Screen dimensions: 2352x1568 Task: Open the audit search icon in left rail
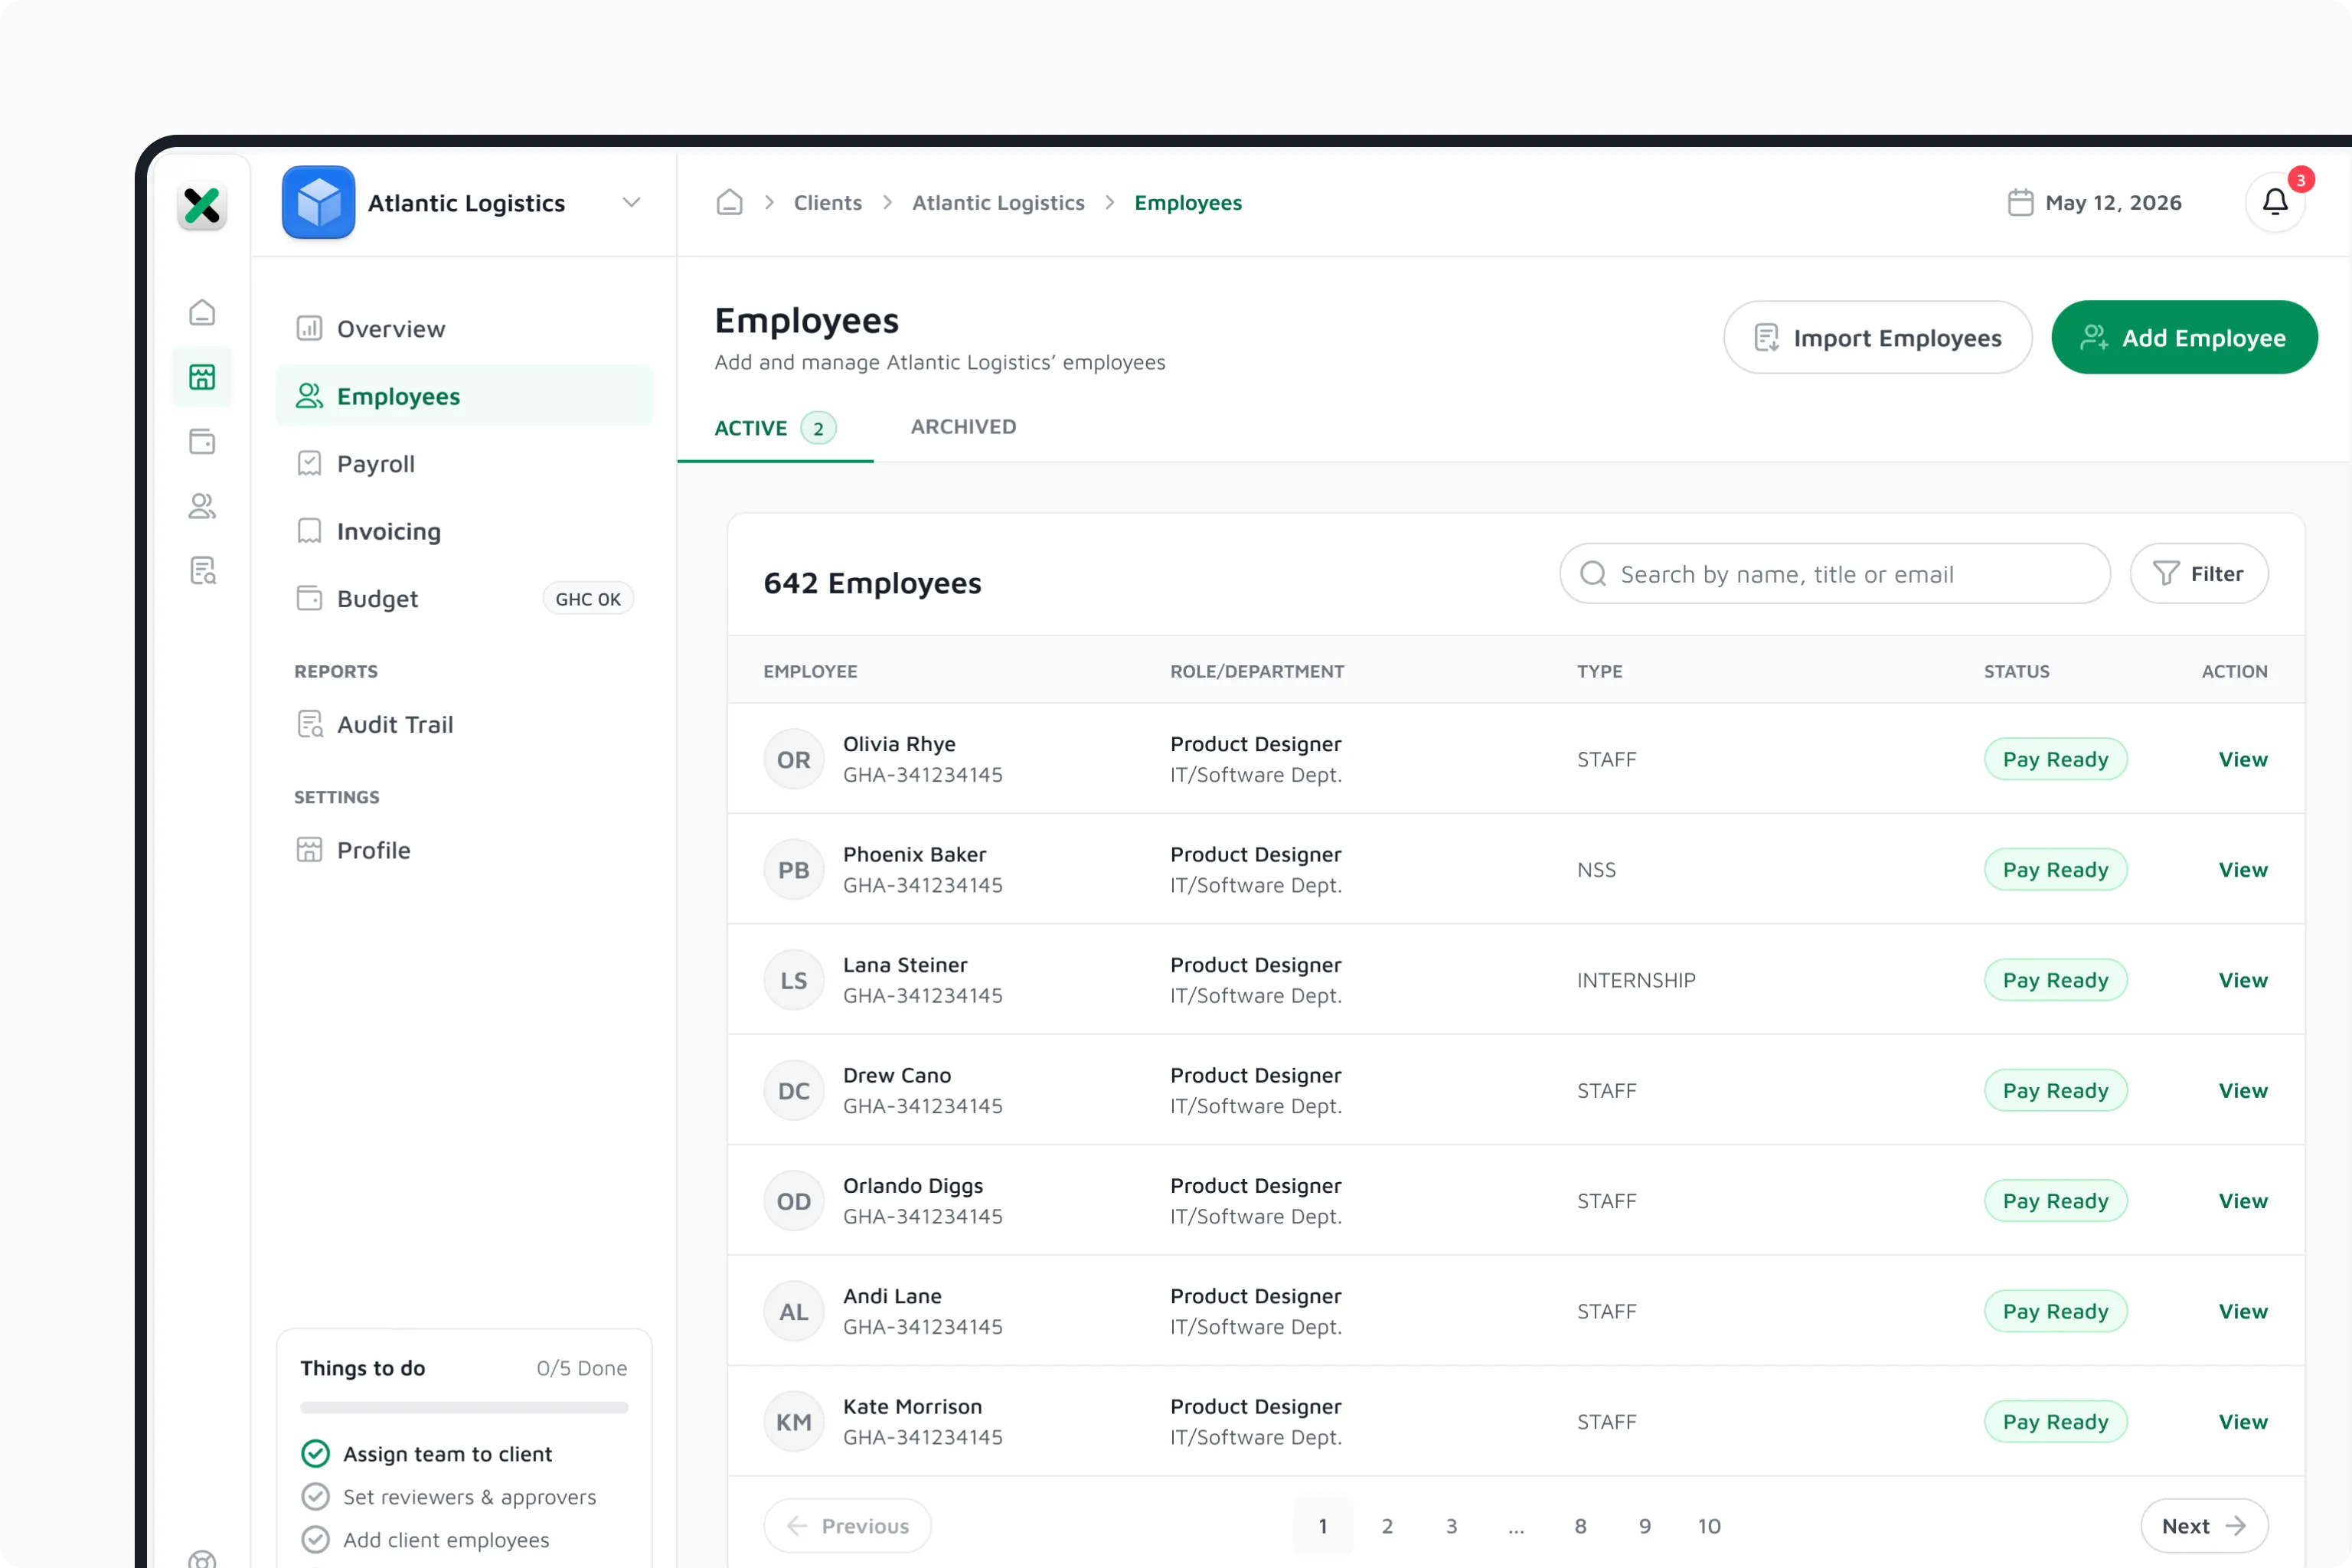point(202,571)
